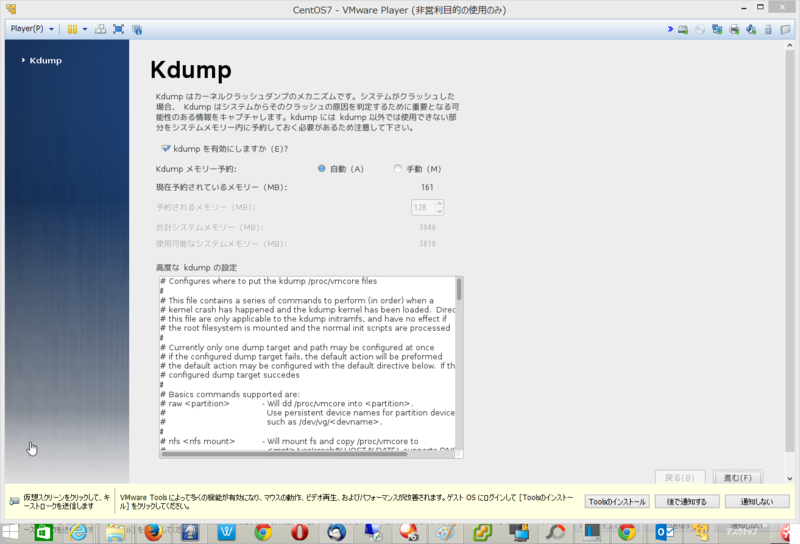Select the 自動 (A) radio button
Screen dimensions: 800x544
pos(321,168)
